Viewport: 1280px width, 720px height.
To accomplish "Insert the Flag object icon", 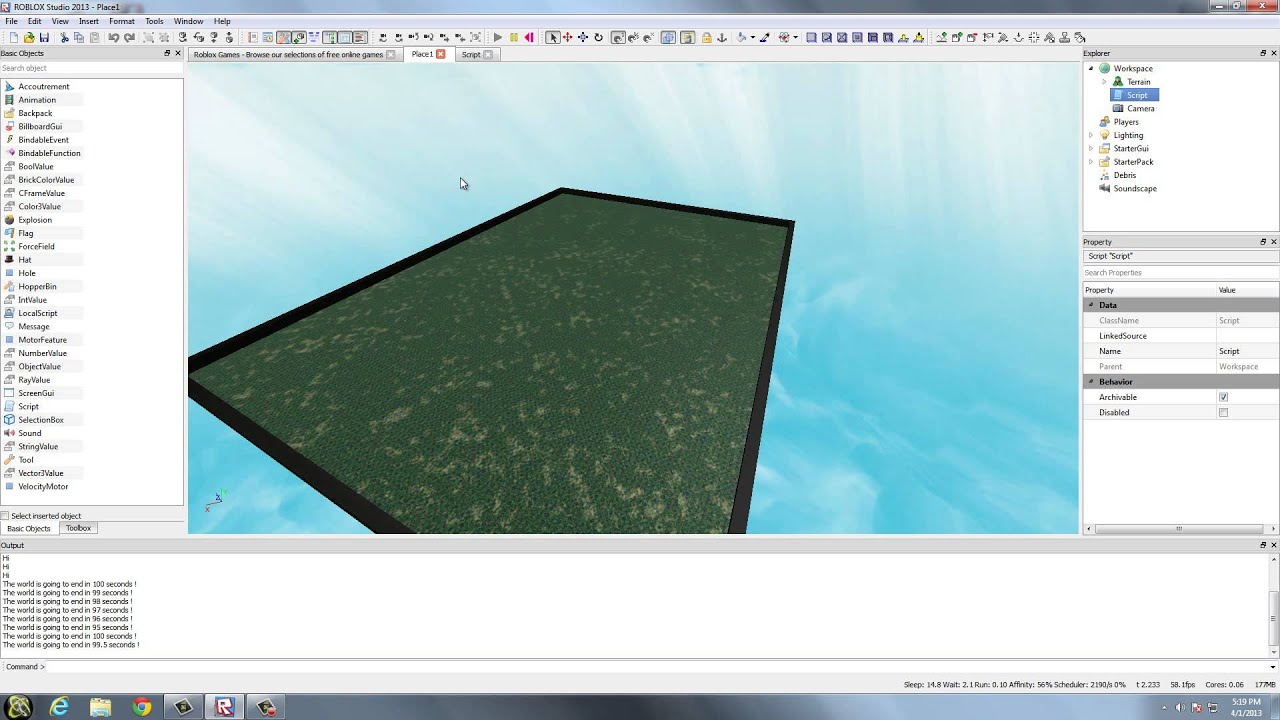I will [x=9, y=233].
